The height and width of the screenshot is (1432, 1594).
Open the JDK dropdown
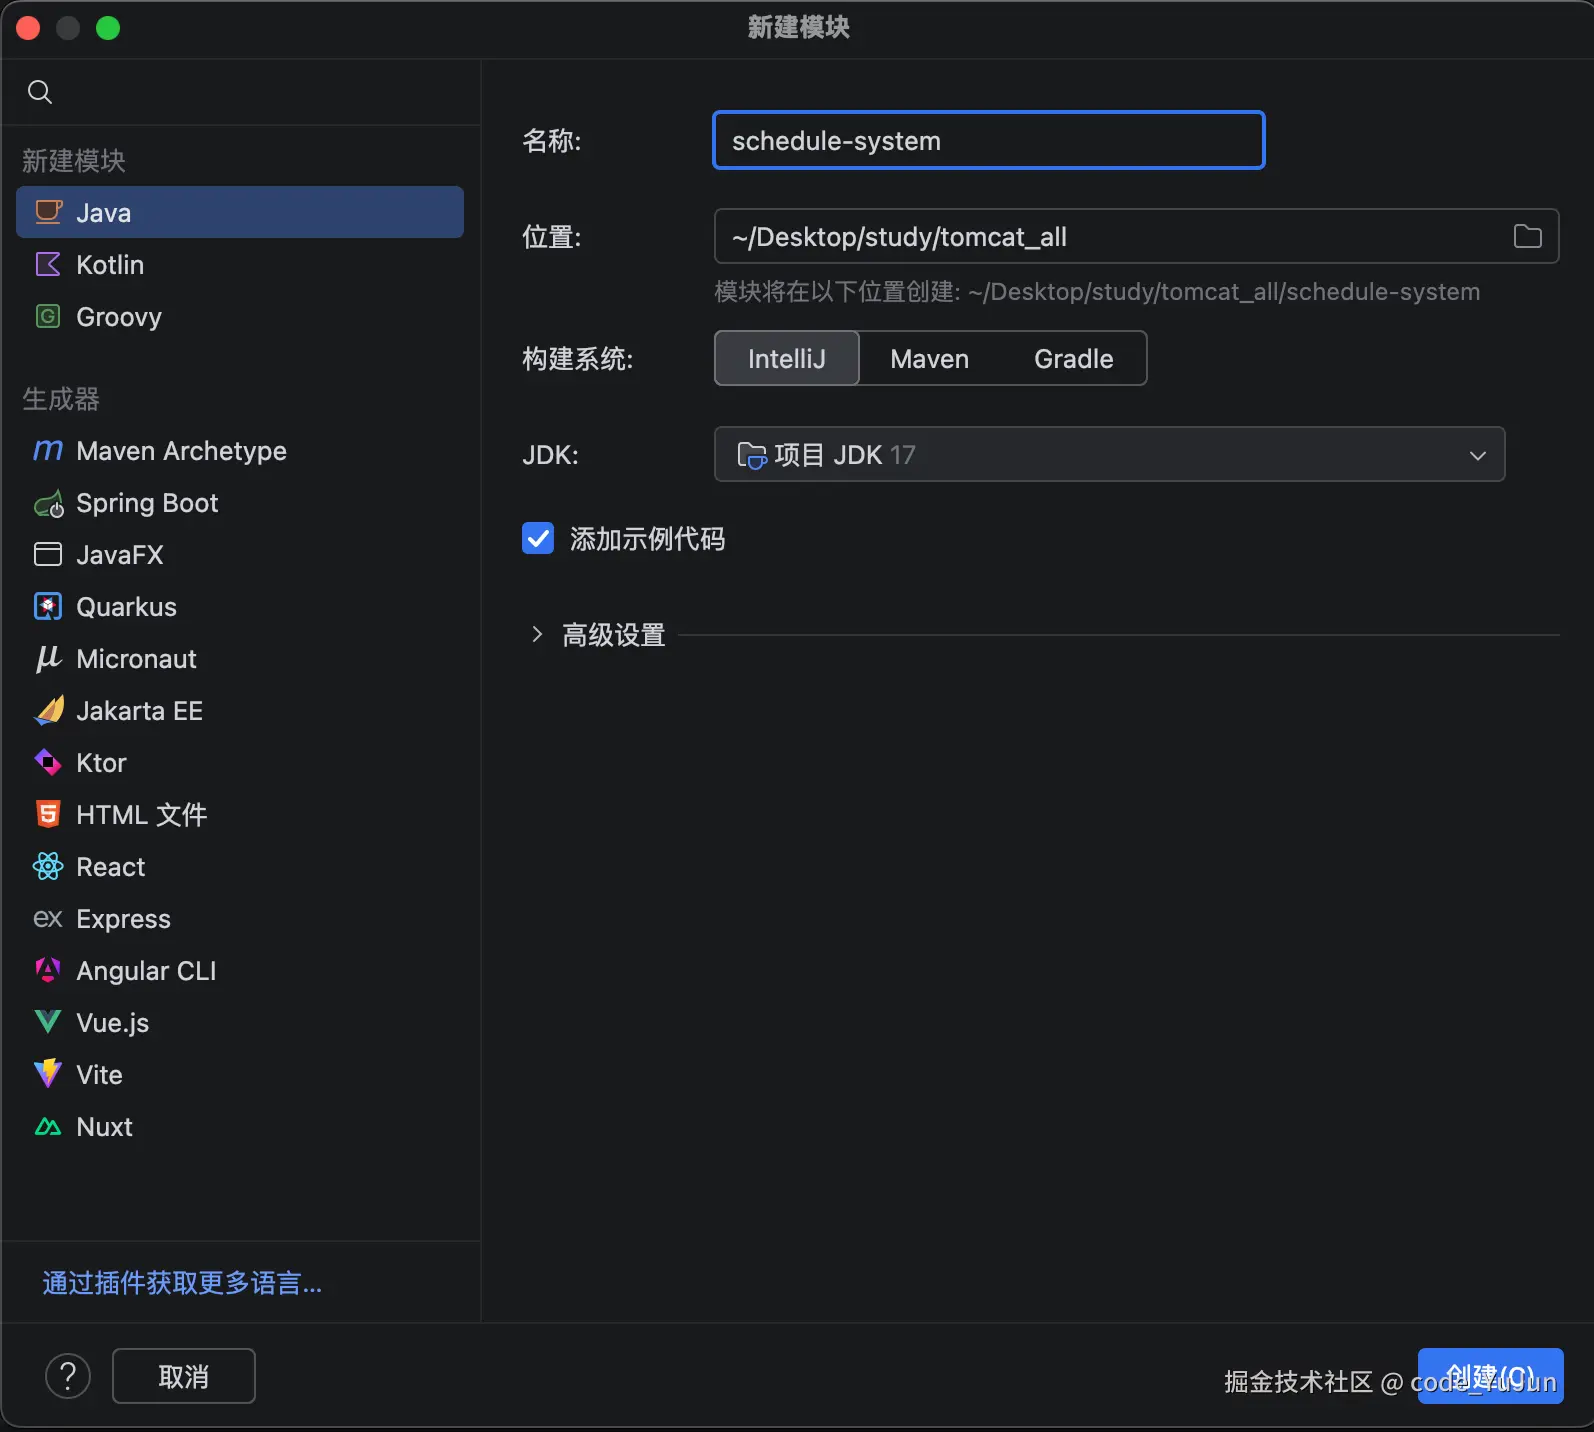1109,454
